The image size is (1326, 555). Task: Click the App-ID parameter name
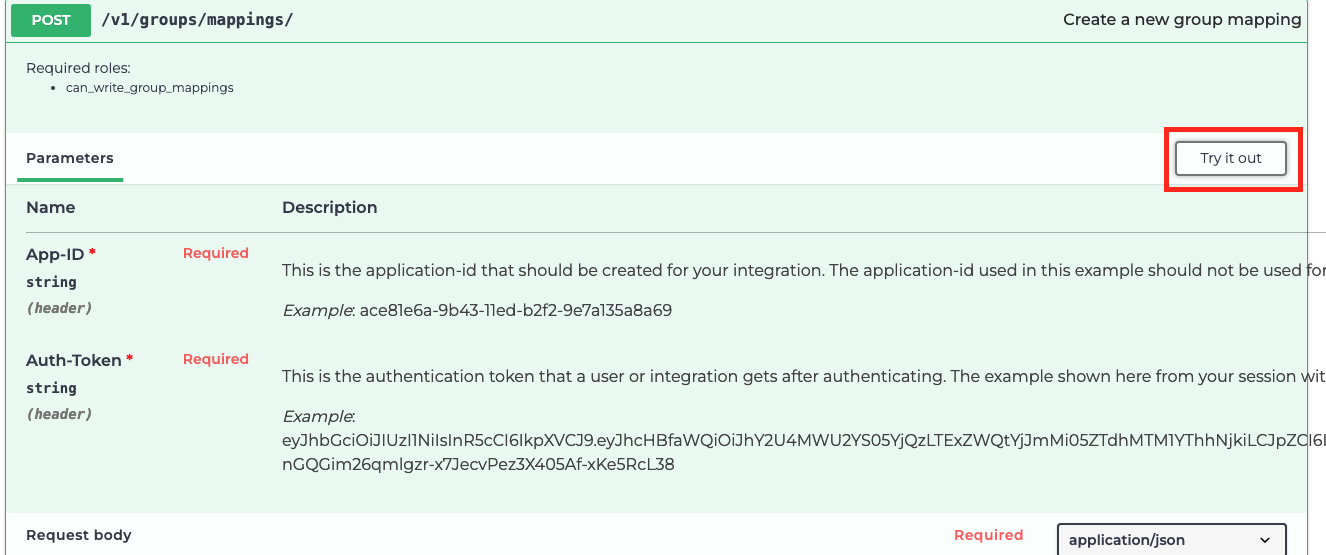[x=56, y=255]
